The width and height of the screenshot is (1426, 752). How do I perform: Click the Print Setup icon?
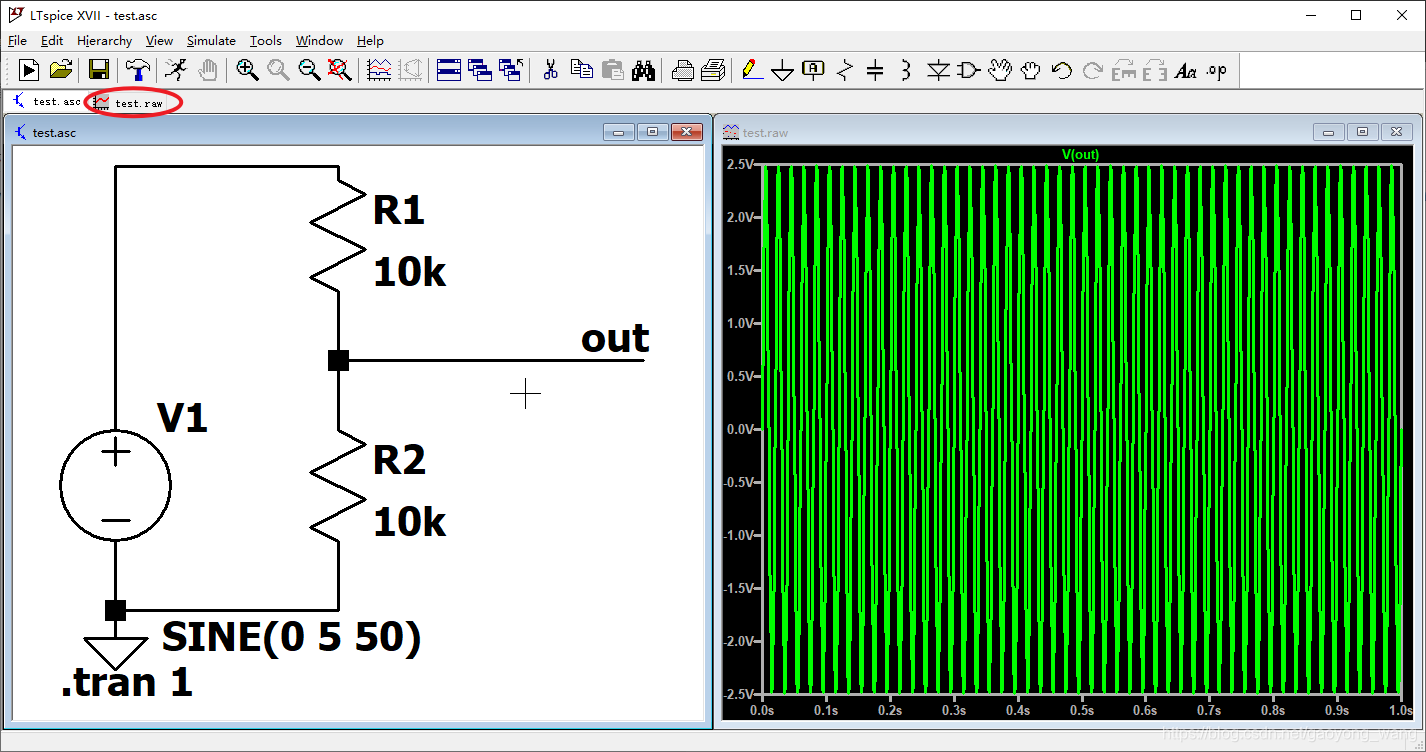tap(682, 70)
